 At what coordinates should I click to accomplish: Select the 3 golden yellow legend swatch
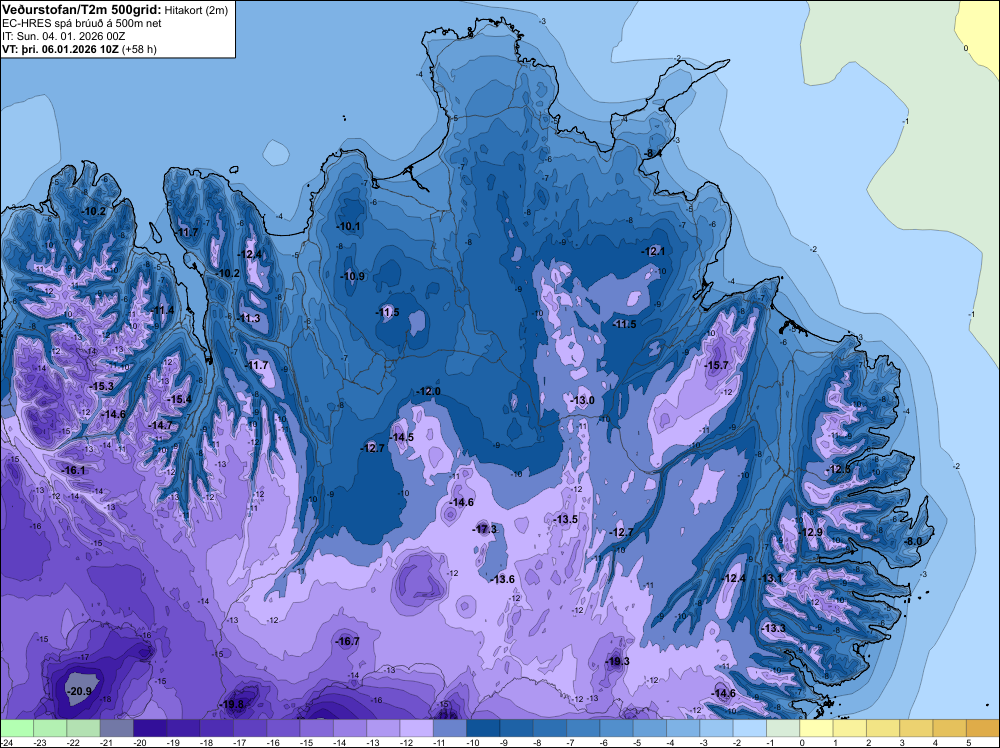click(x=916, y=728)
